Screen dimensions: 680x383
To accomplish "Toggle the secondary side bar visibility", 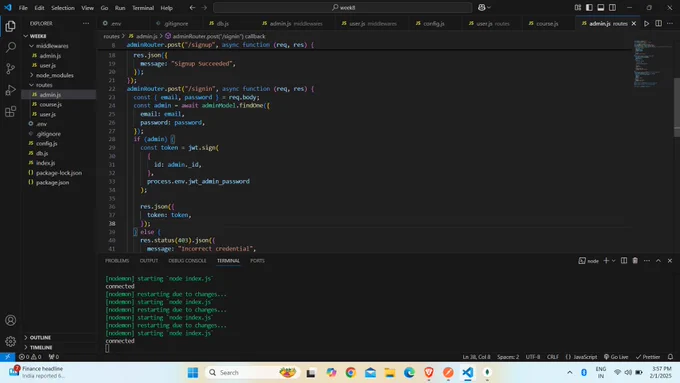I will (612, 7).
